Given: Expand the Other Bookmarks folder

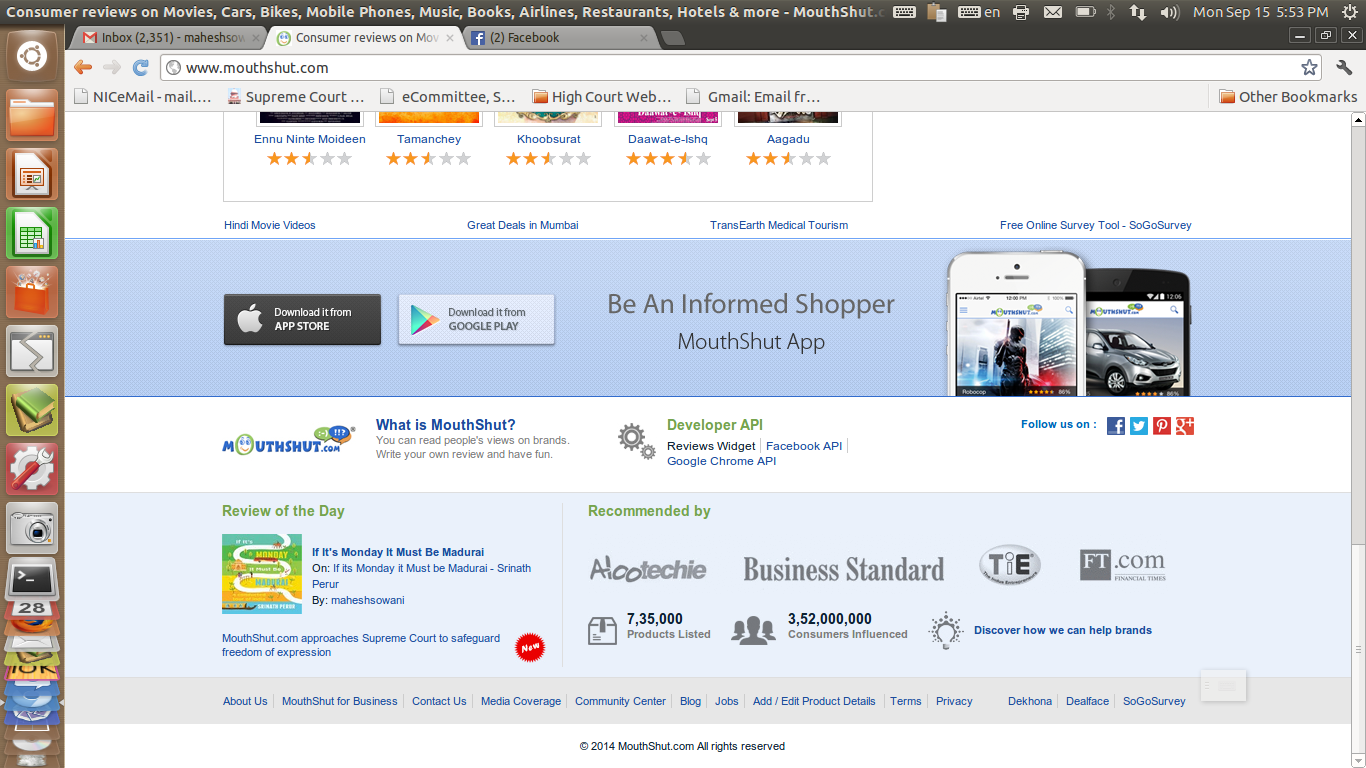Looking at the screenshot, I should 1288,97.
